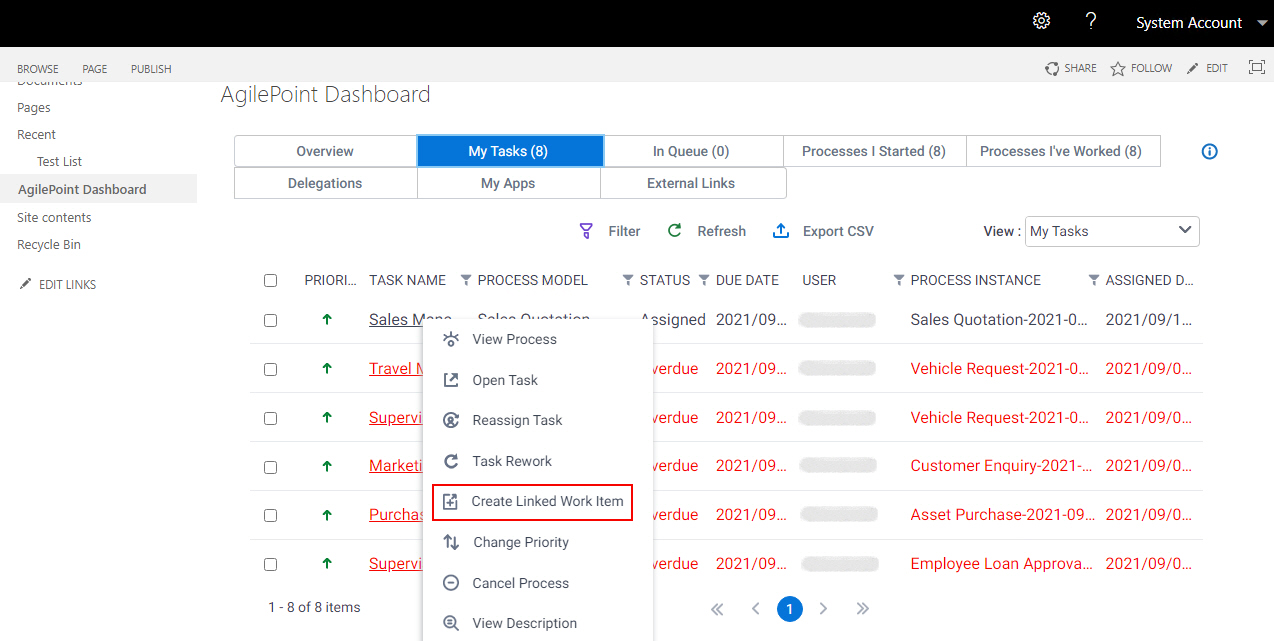Tick the checkbox beside the Marketing task

point(270,466)
